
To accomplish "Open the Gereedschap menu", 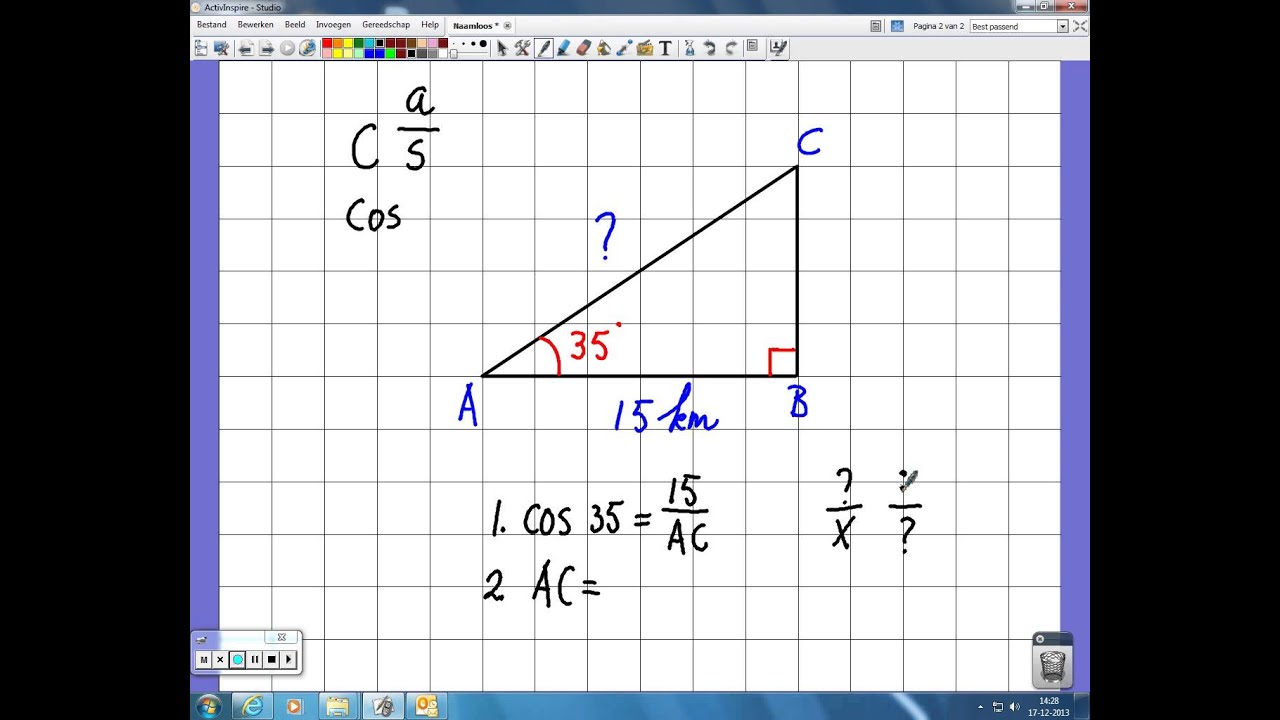I will [386, 25].
